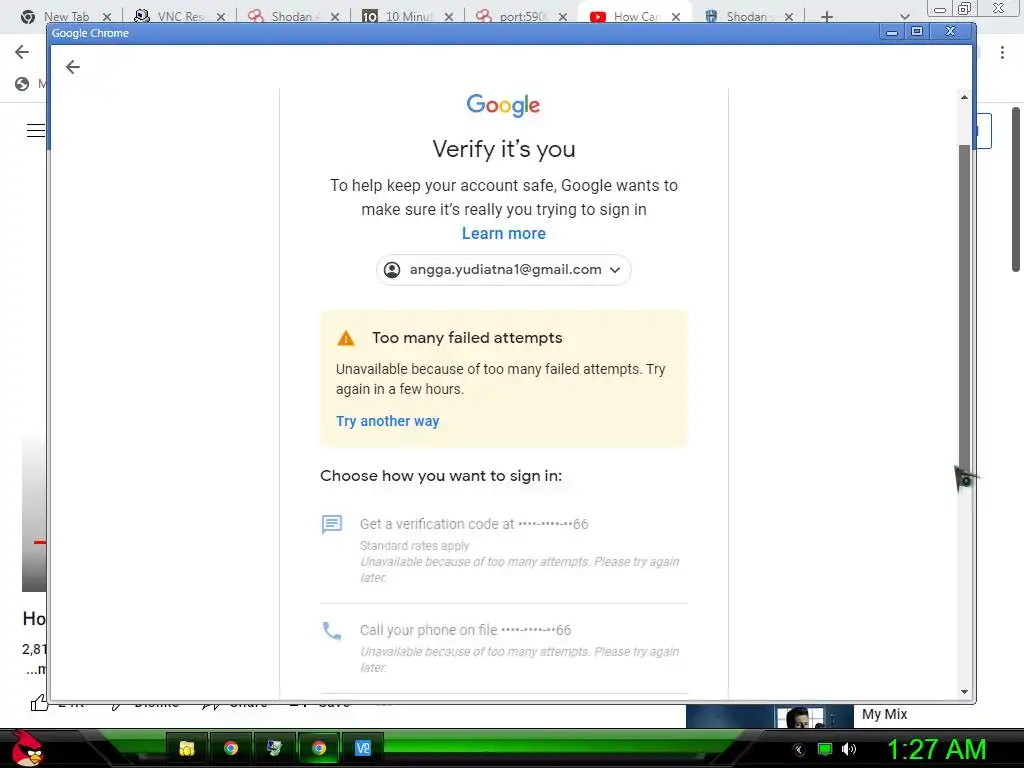Screen dimensions: 1024x768
Task: Close the port:590 tab
Action: click(562, 17)
